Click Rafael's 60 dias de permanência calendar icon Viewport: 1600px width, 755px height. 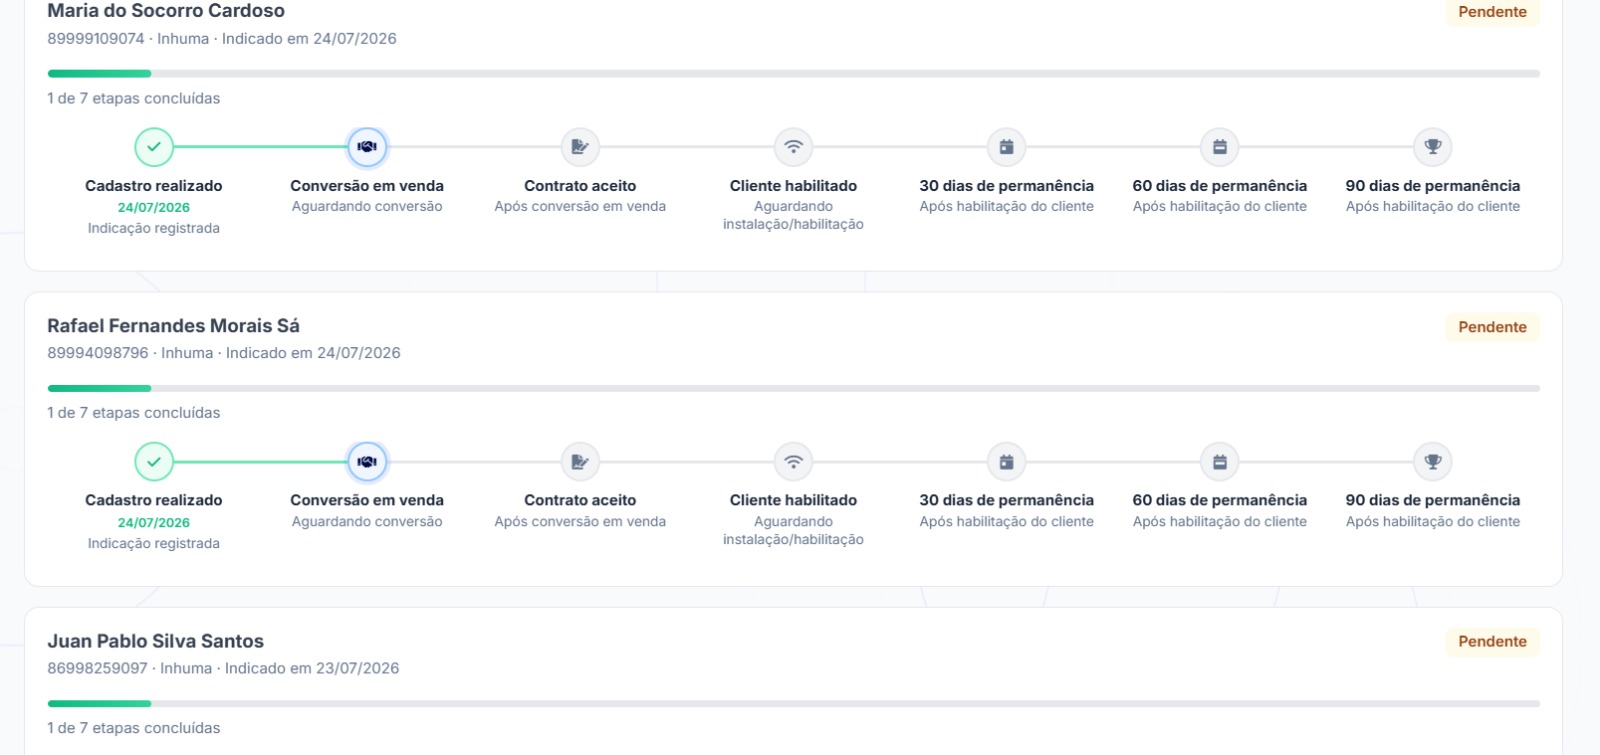pyautogui.click(x=1220, y=462)
